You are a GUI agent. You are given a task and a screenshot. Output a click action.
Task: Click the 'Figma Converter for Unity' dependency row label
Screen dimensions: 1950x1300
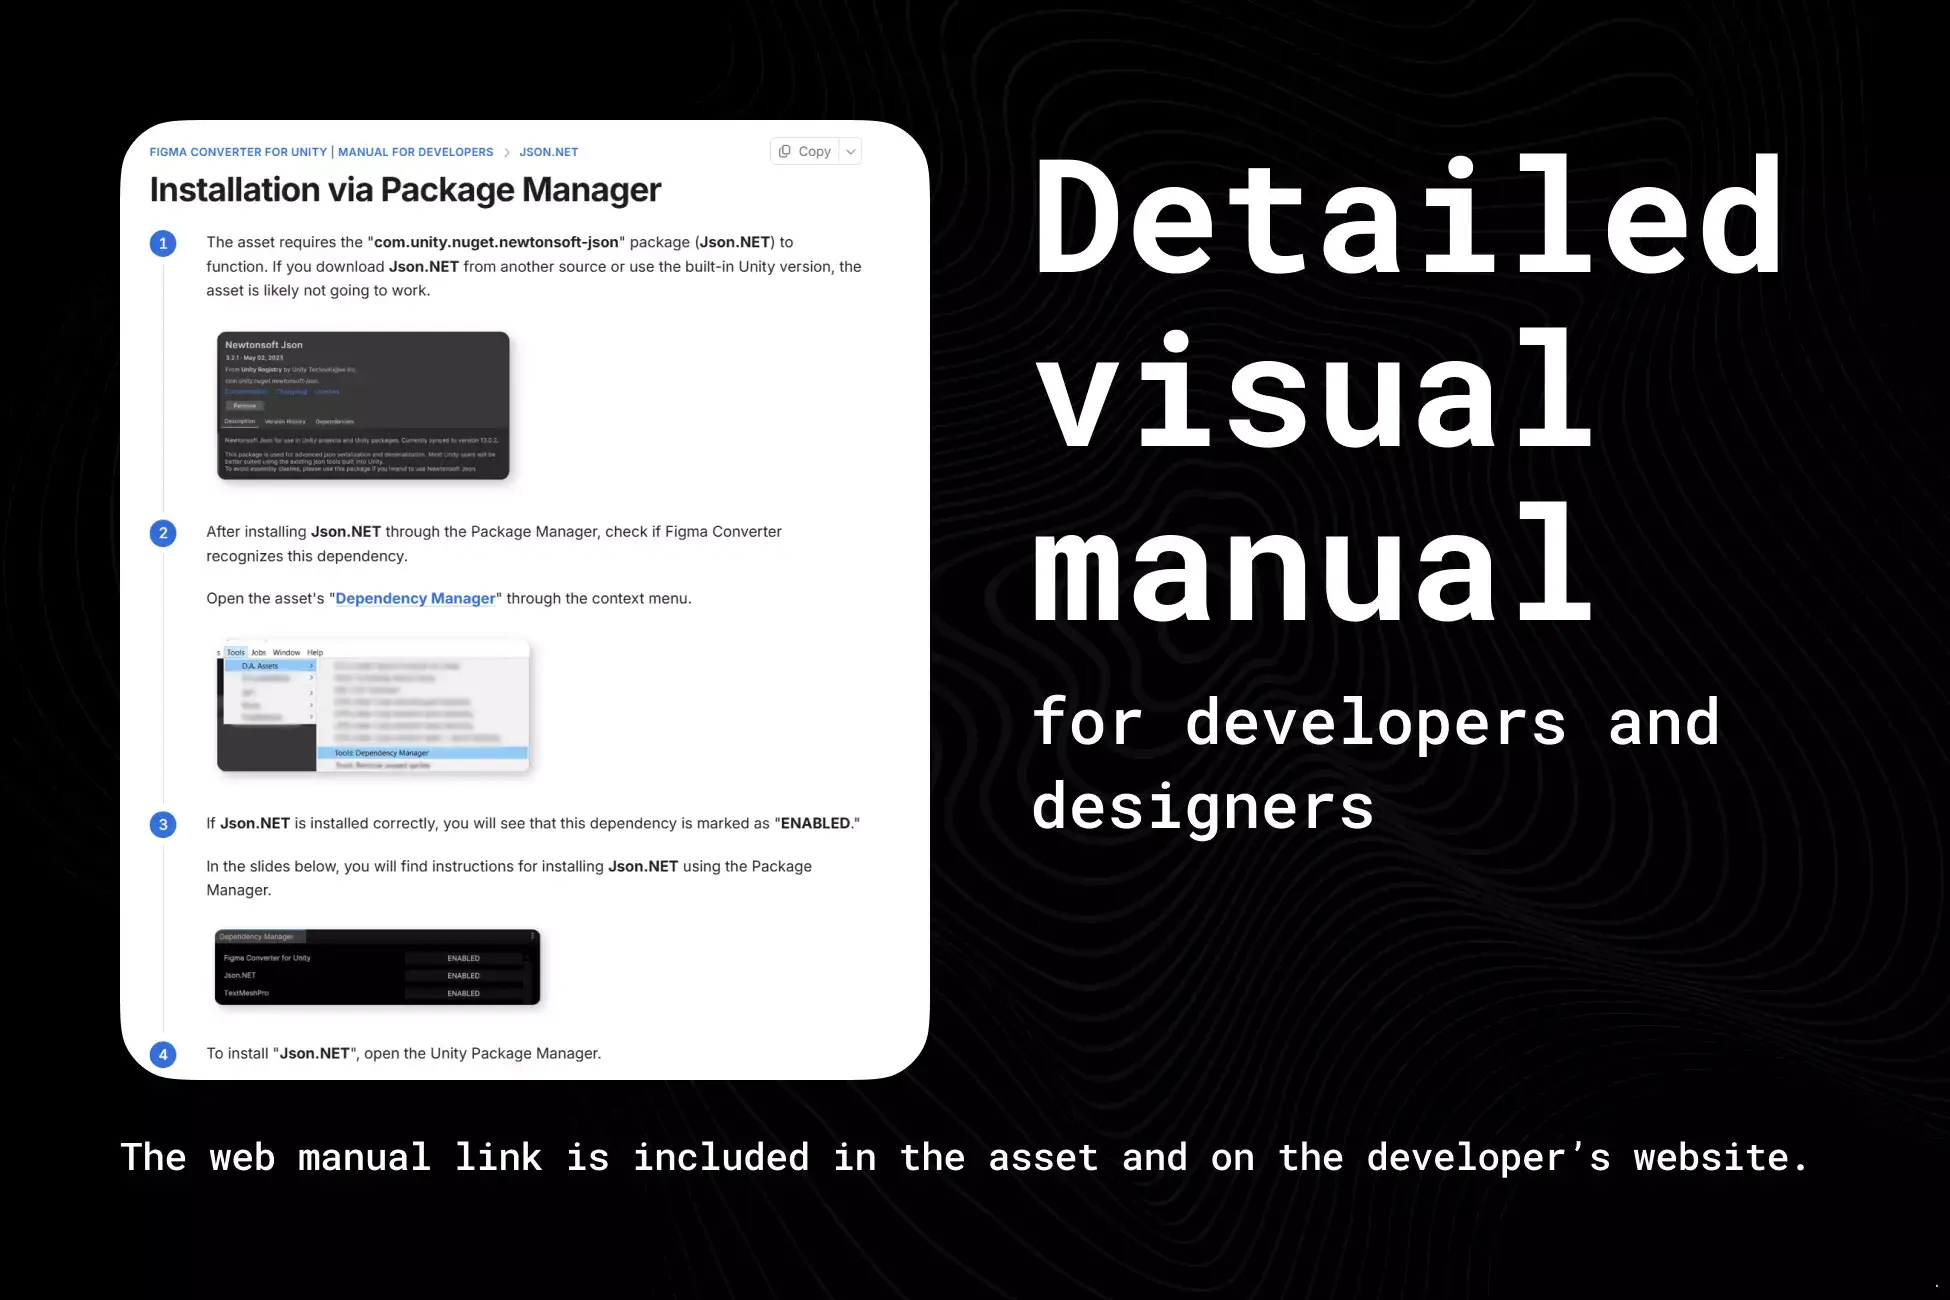tap(267, 958)
